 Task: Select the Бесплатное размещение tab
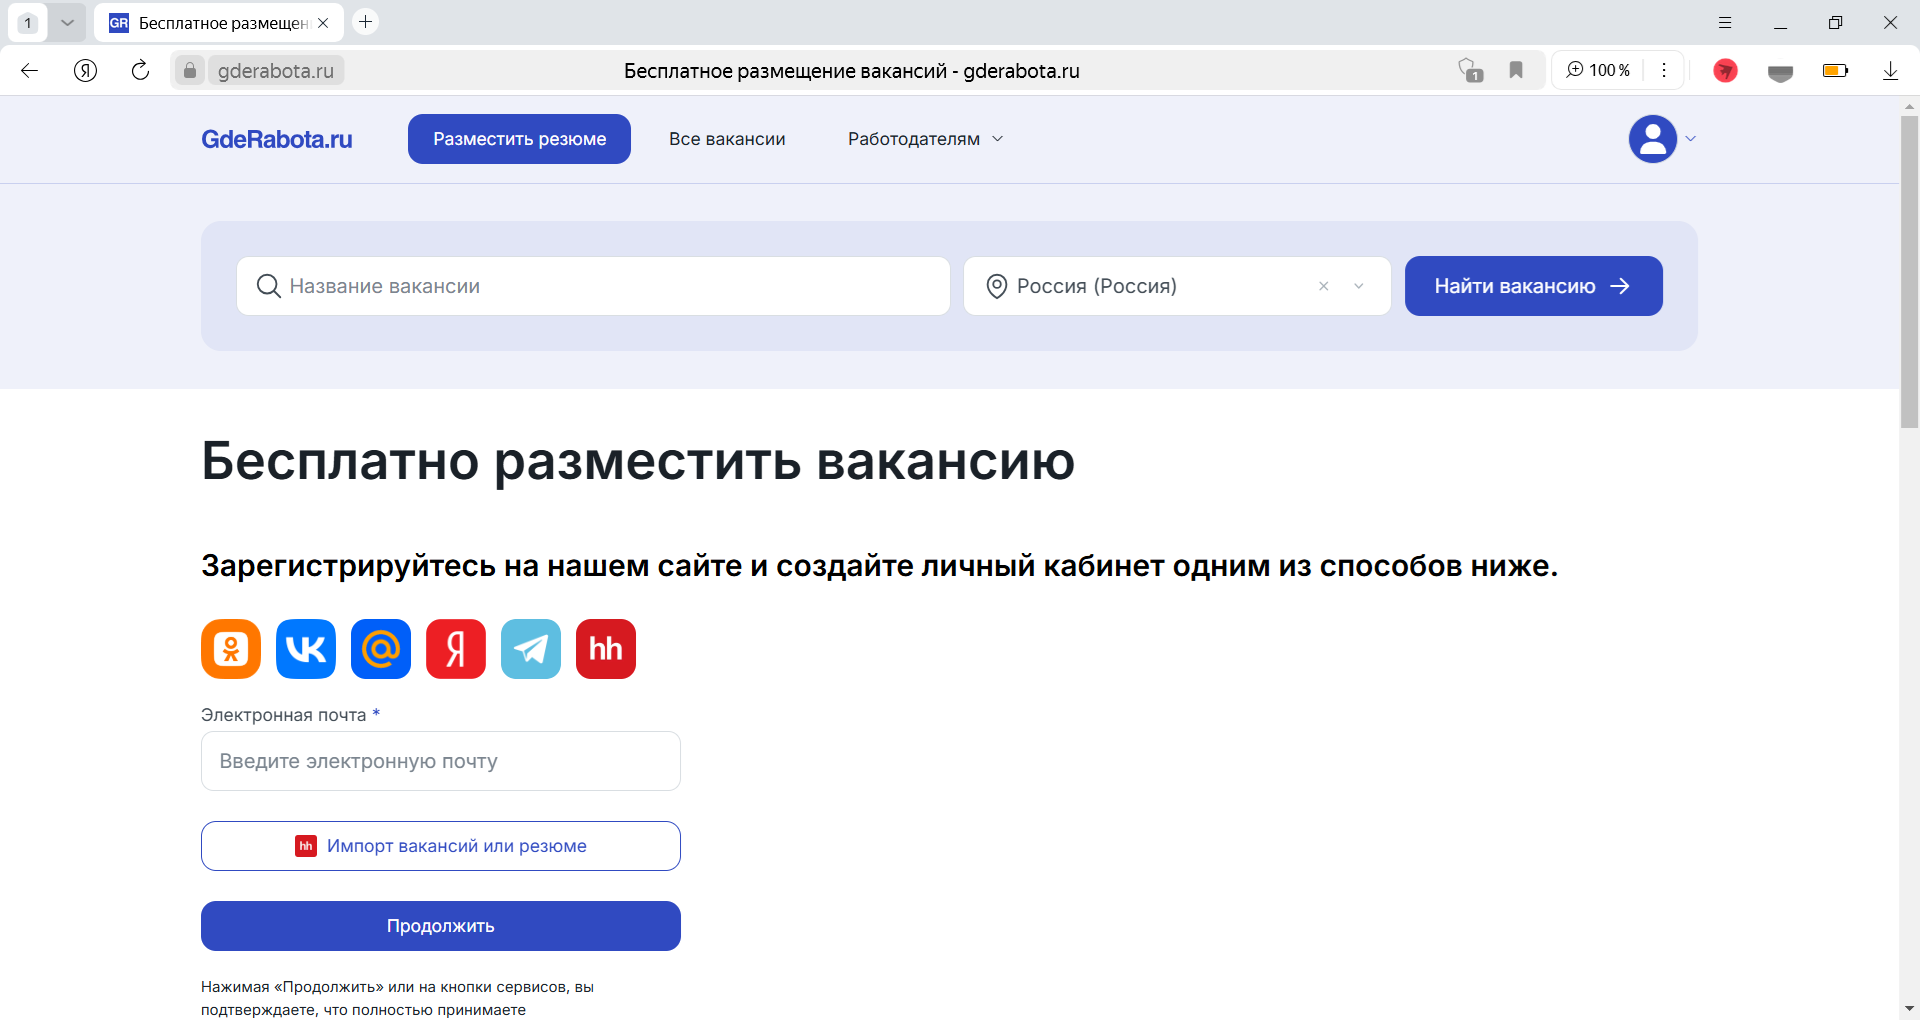[x=219, y=22]
